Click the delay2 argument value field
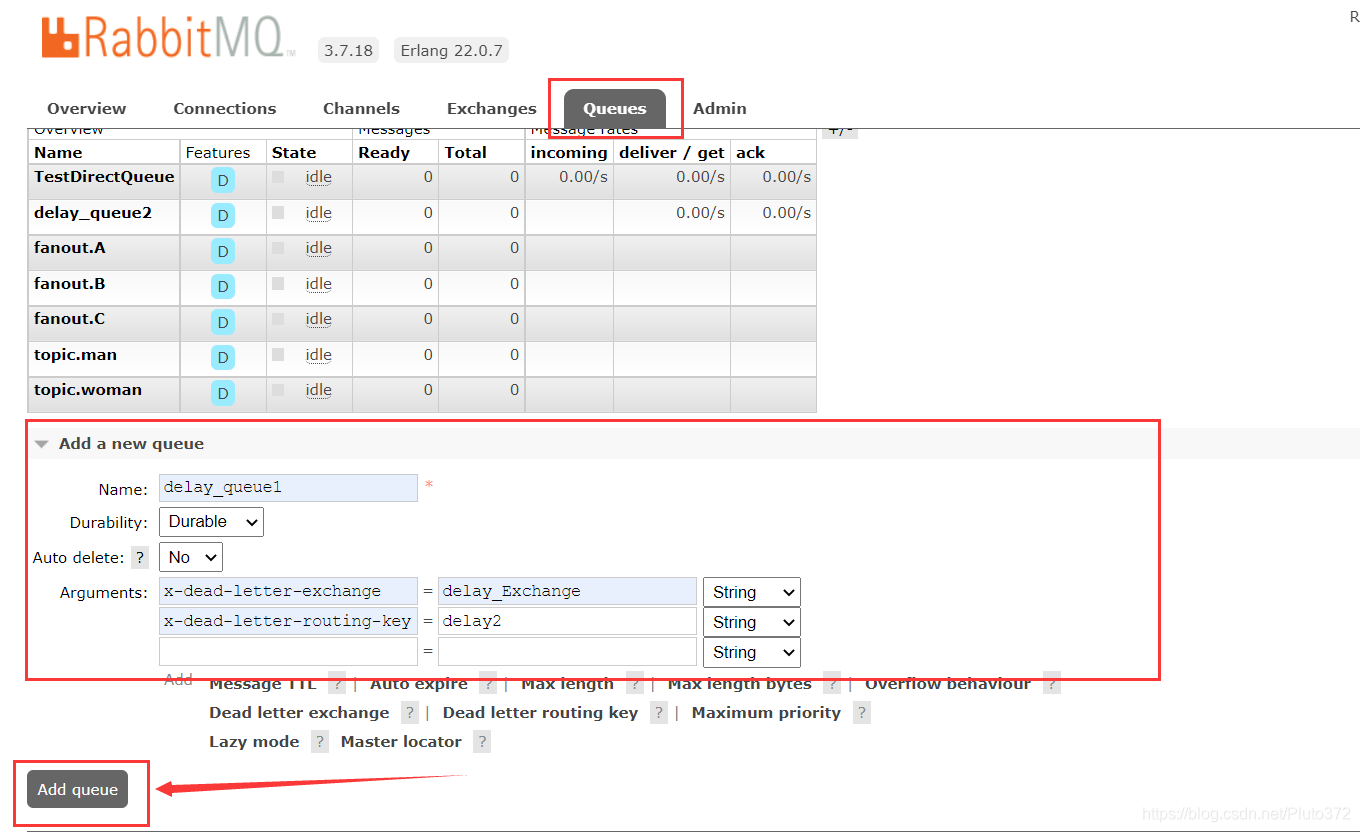 [x=567, y=621]
